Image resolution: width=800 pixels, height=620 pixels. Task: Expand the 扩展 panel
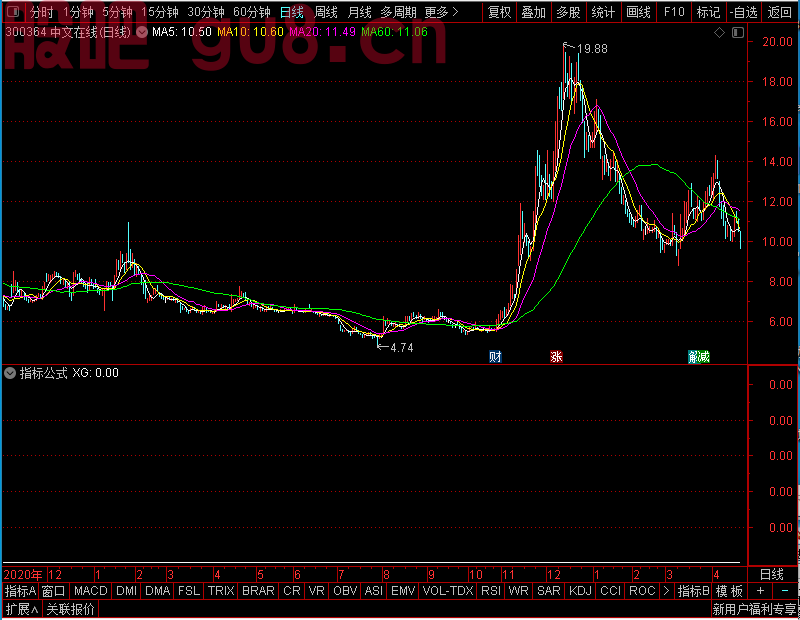pyautogui.click(x=22, y=609)
